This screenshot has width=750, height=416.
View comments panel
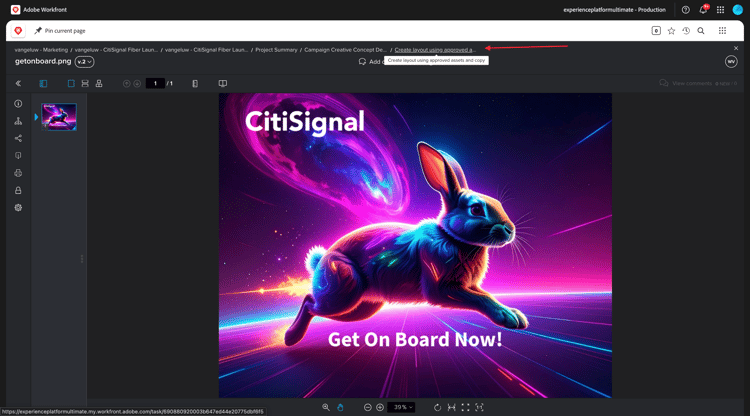point(698,83)
